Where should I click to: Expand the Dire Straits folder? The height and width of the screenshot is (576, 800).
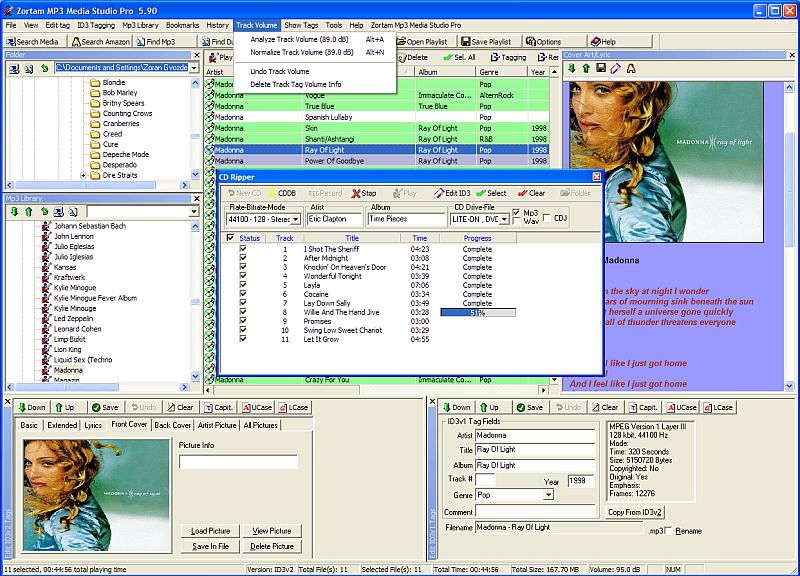[83, 176]
